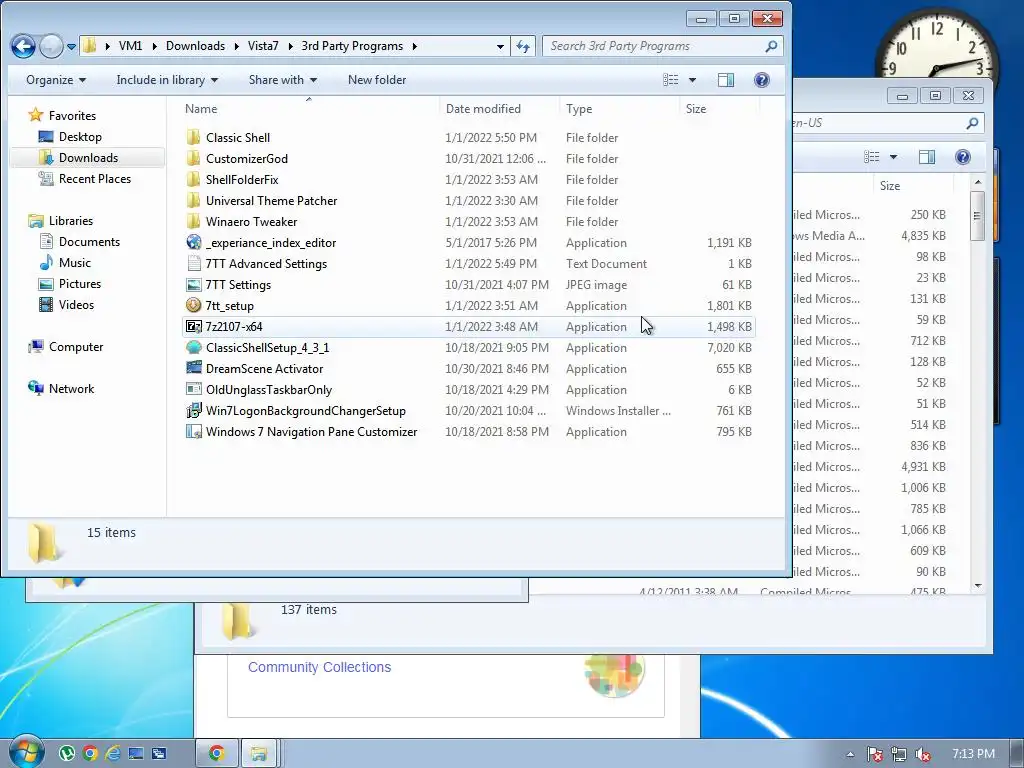Expand arrow after Vista7 breadcrumb

click(289, 46)
